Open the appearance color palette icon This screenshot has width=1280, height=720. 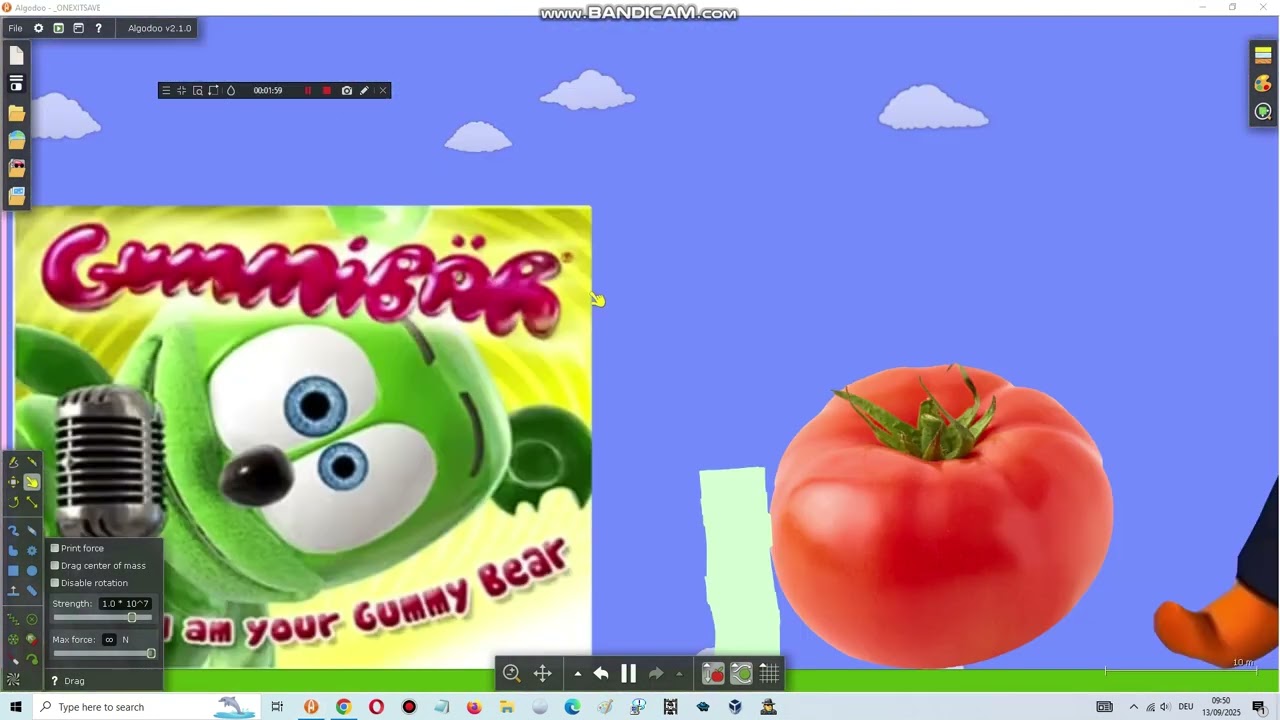(x=1263, y=83)
